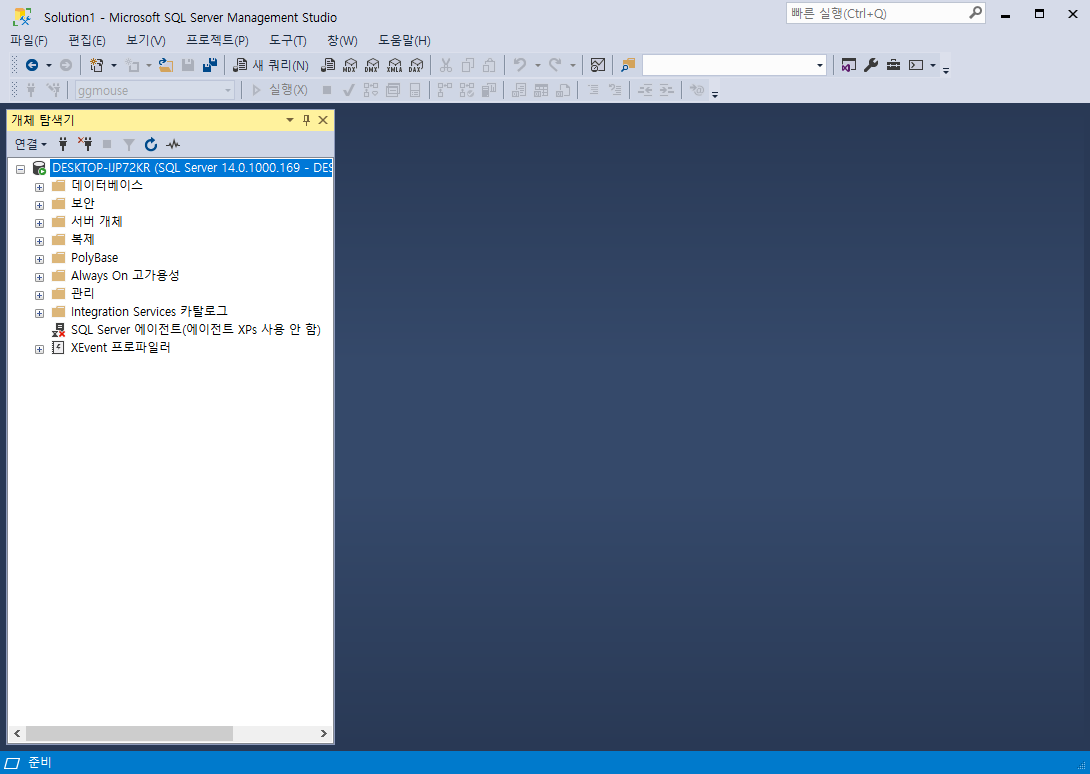
Task: Click the command window icon in toolbar
Action: 916,65
